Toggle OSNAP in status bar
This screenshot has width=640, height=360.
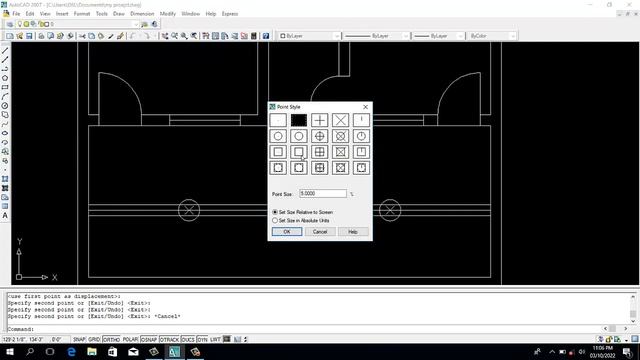[x=149, y=339]
